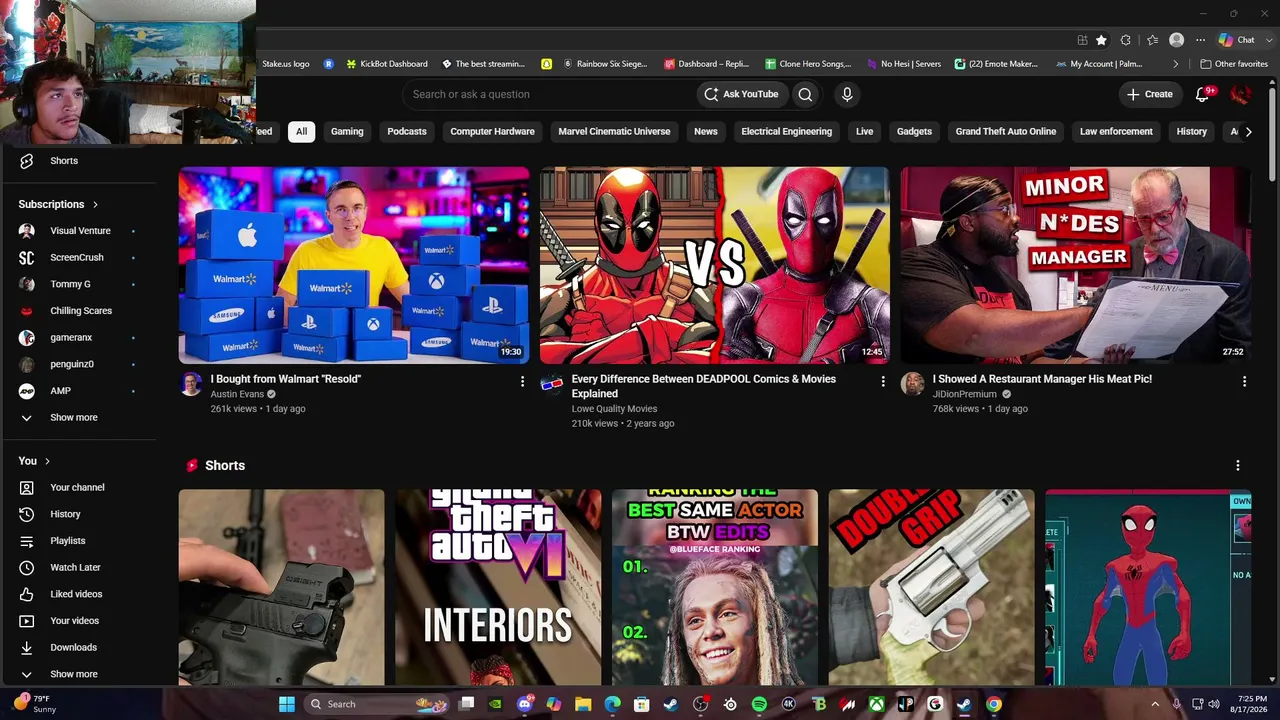This screenshot has width=1280, height=720.
Task: Show more bookmarks with the overflow chevron
Action: [x=1176, y=64]
